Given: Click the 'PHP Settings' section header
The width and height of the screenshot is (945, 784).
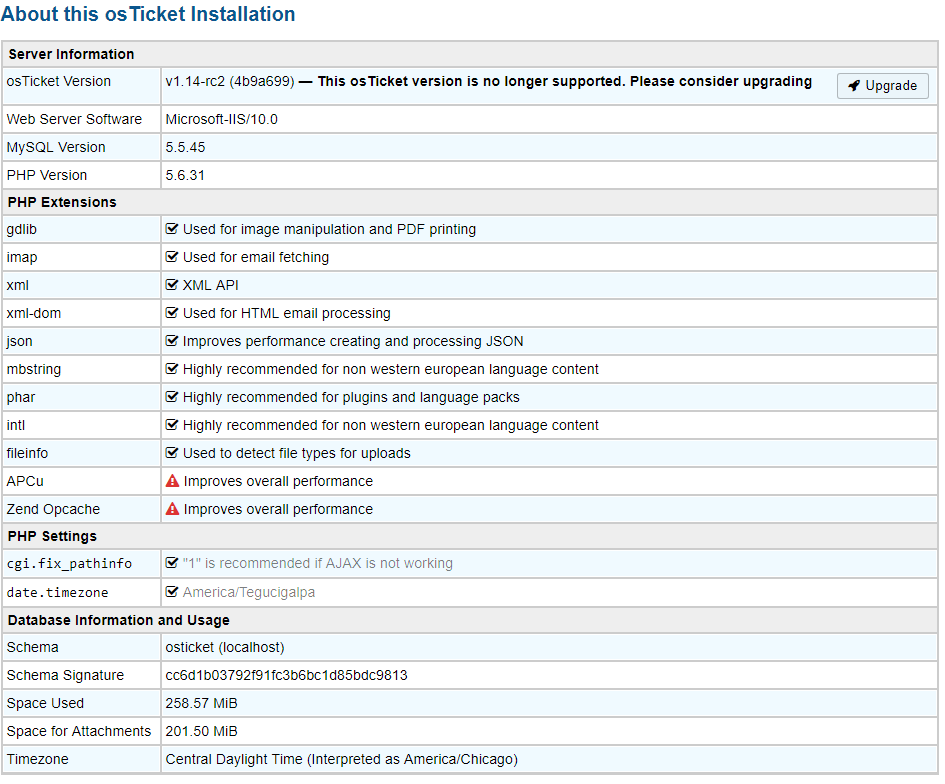Looking at the screenshot, I should point(52,536).
